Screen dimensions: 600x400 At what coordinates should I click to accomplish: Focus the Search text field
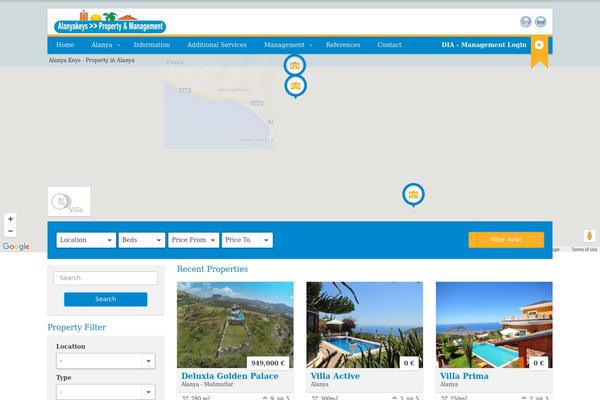pos(106,278)
